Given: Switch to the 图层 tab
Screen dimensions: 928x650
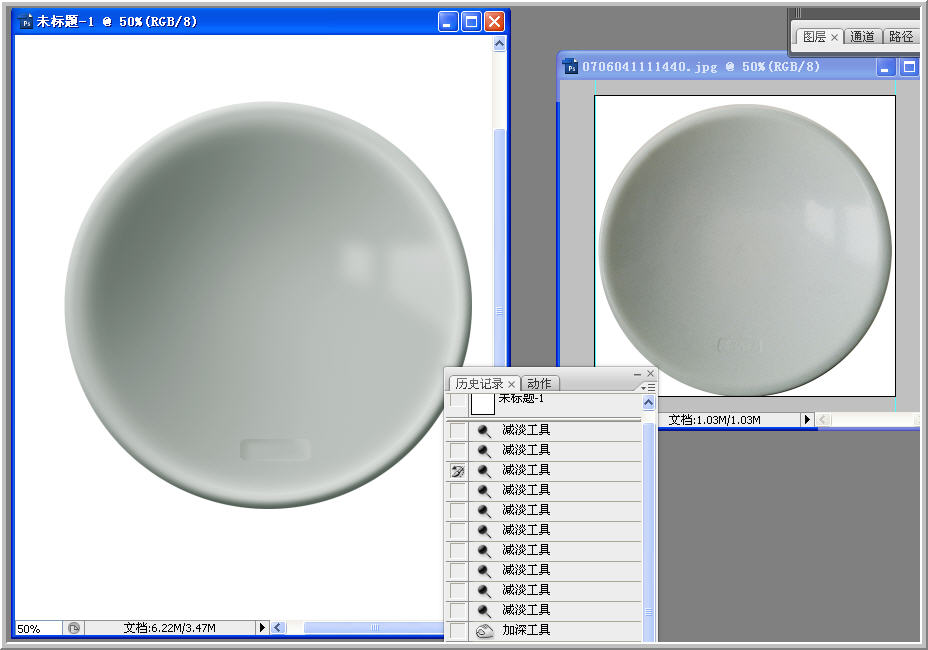Looking at the screenshot, I should 814,37.
